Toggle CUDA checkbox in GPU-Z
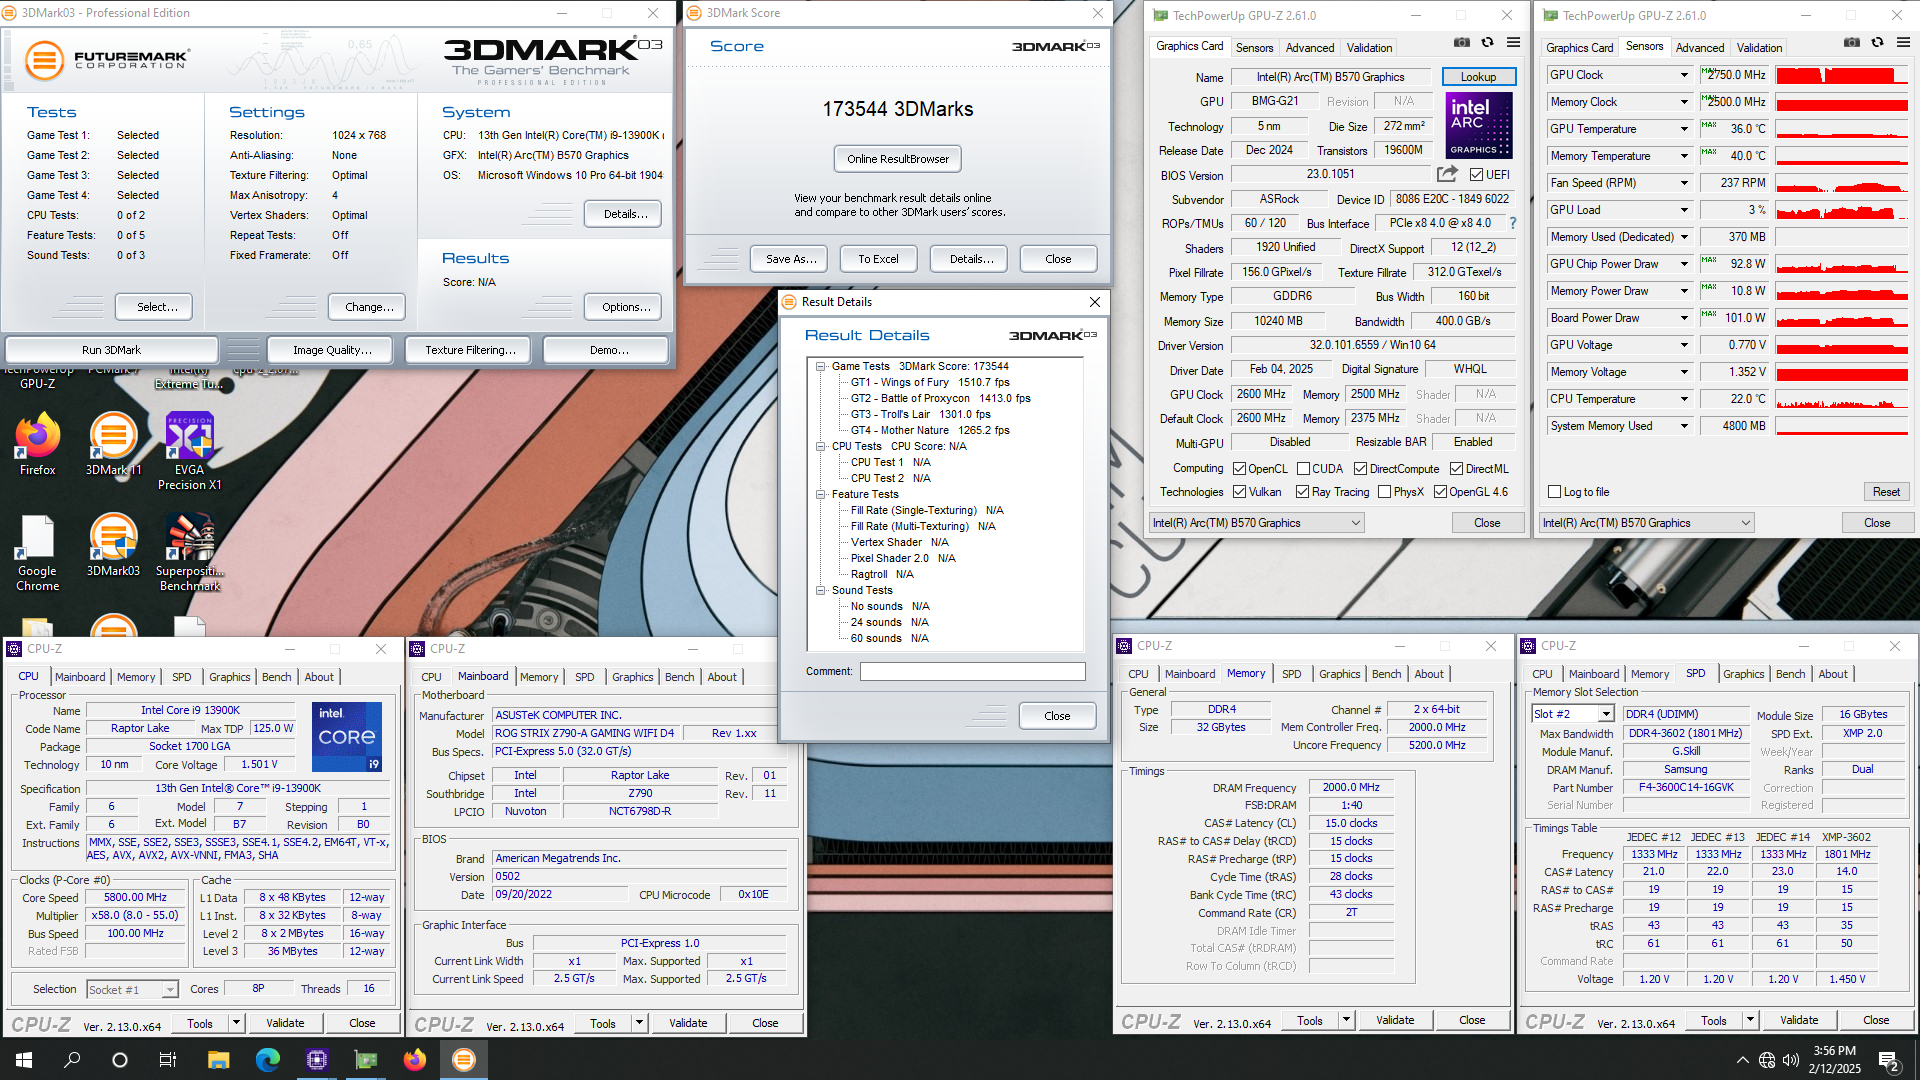The width and height of the screenshot is (1920, 1080). [x=1304, y=469]
